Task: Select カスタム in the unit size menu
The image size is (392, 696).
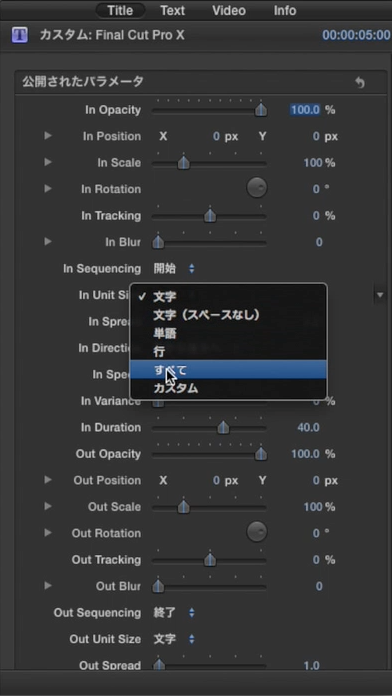Action: 228,388
